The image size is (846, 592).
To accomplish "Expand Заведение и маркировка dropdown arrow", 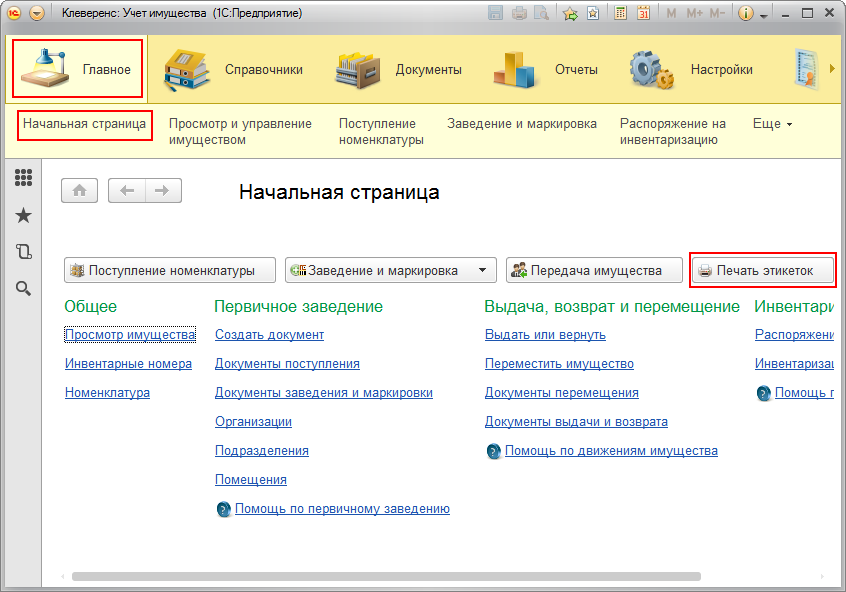I will 483,270.
